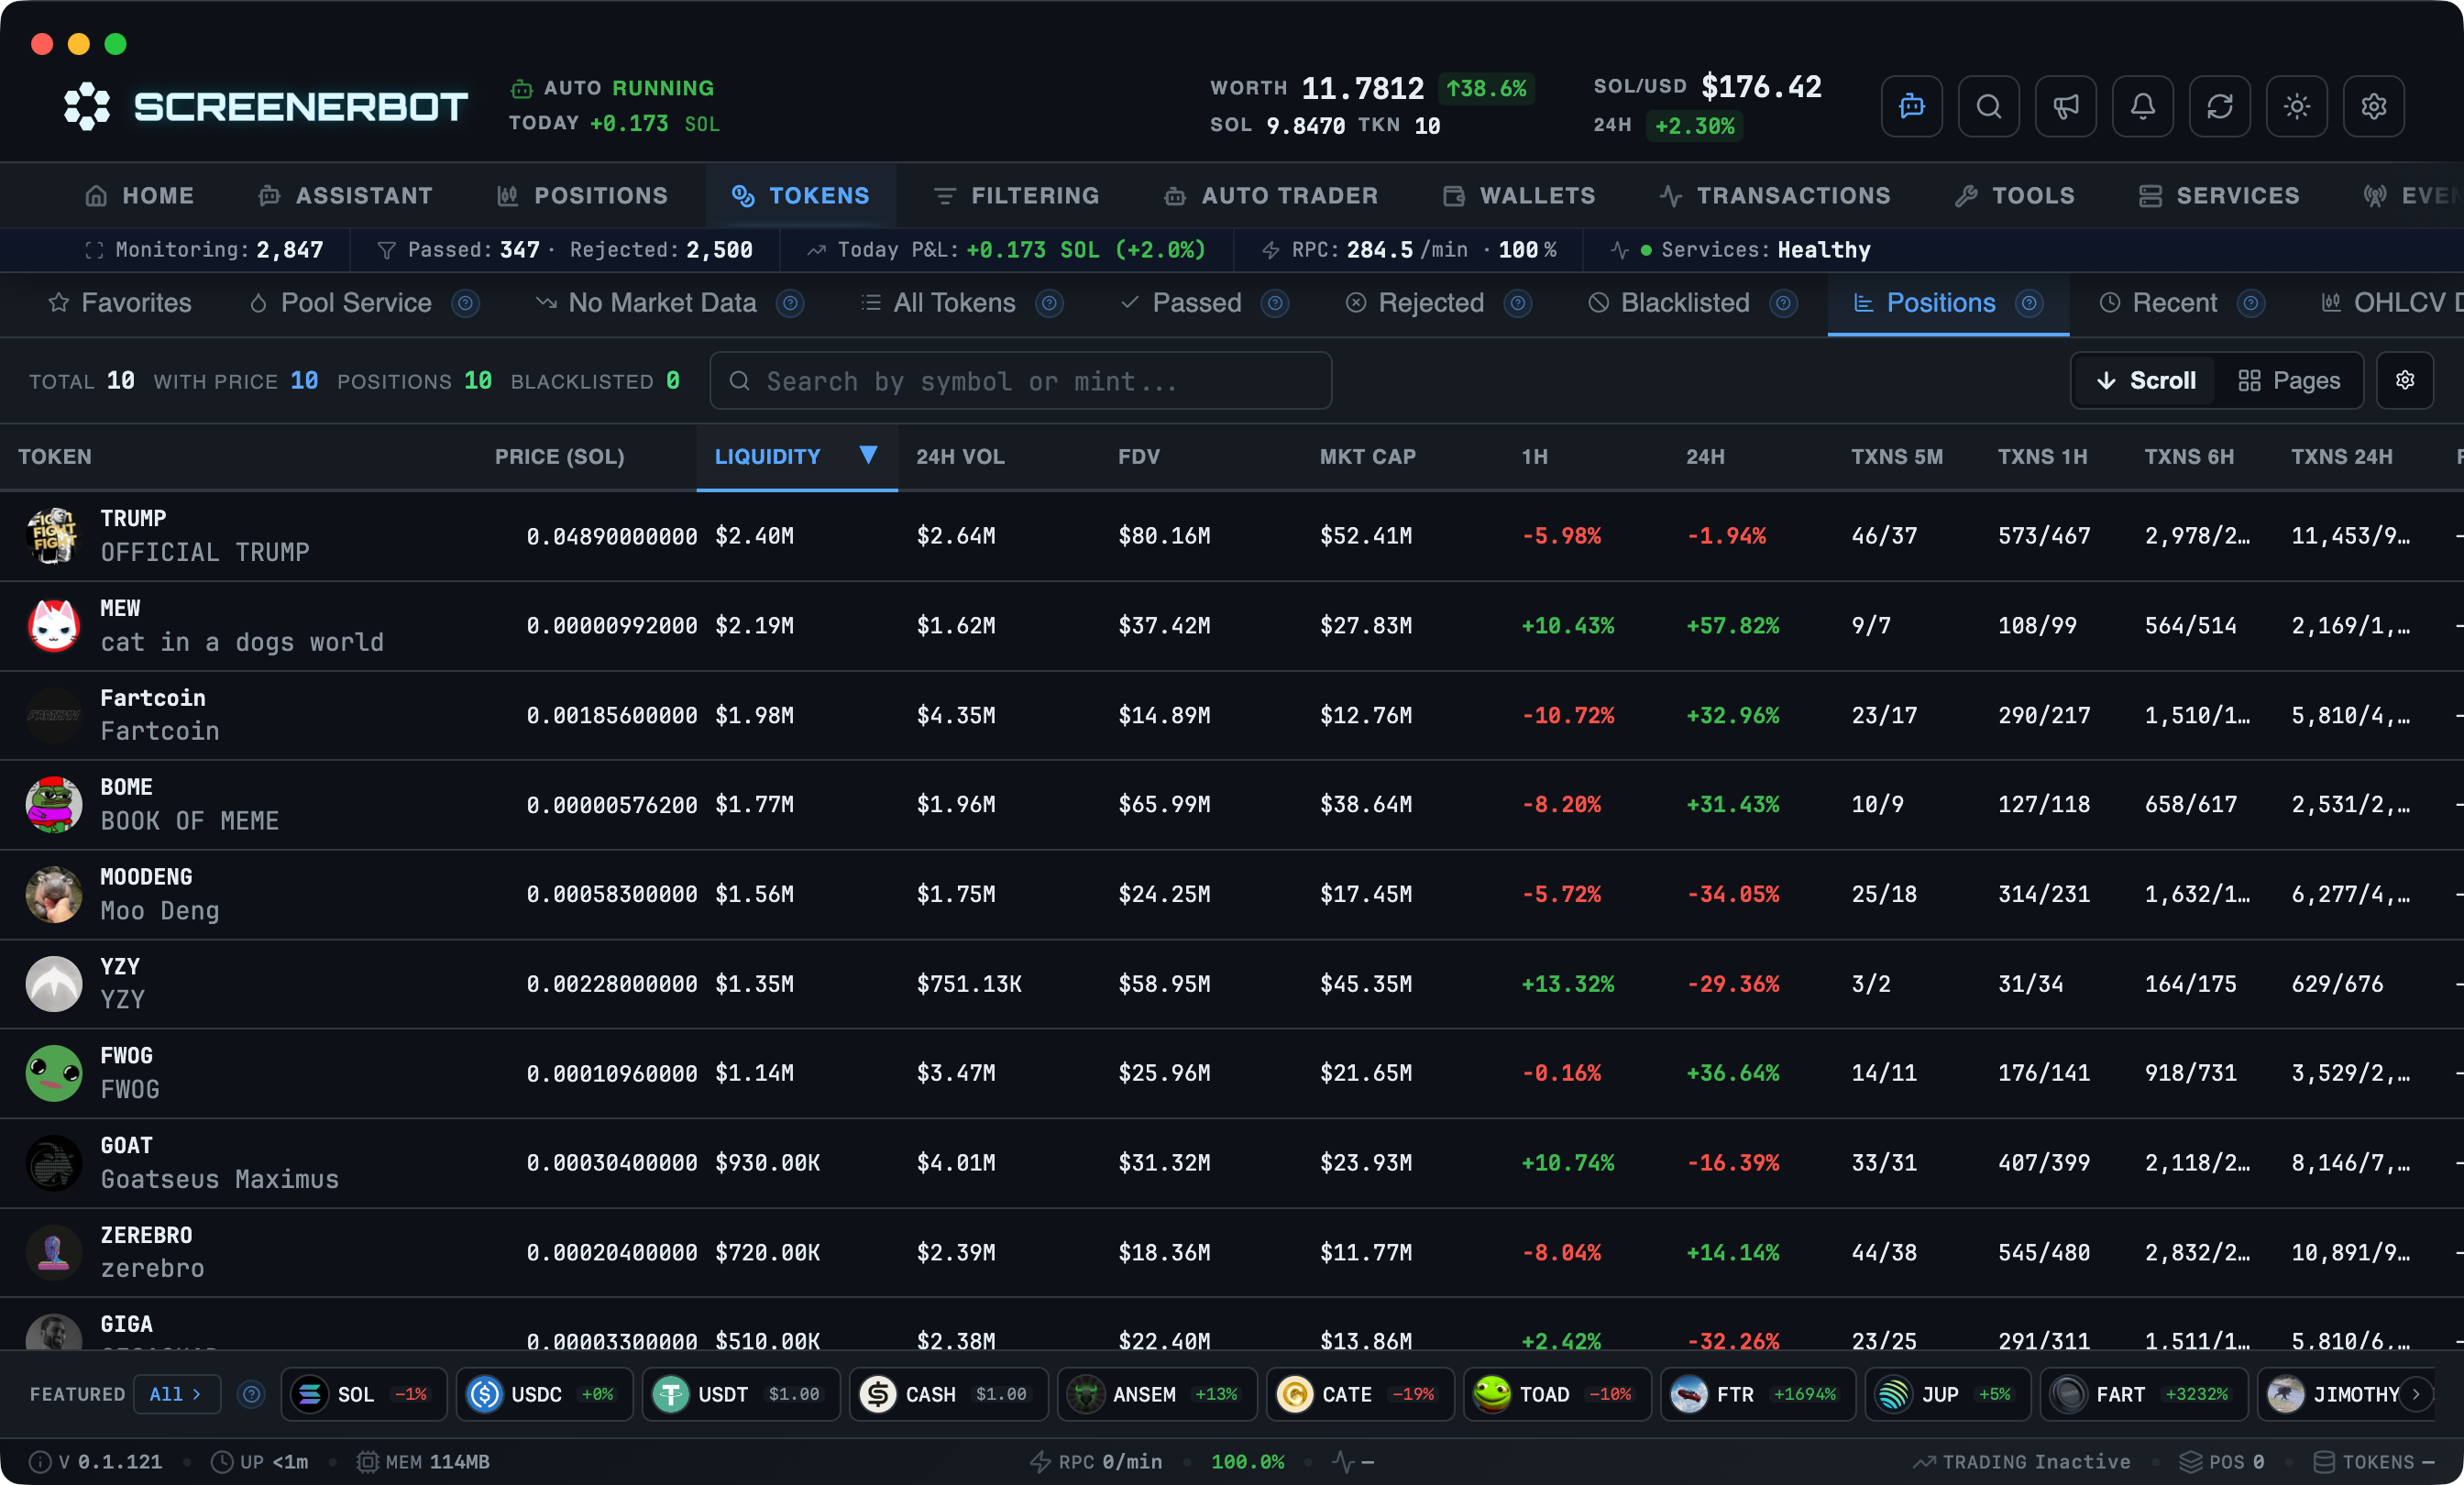Open the announcements megaphone icon
This screenshot has height=1485, width=2464.
pyautogui.click(x=2065, y=106)
